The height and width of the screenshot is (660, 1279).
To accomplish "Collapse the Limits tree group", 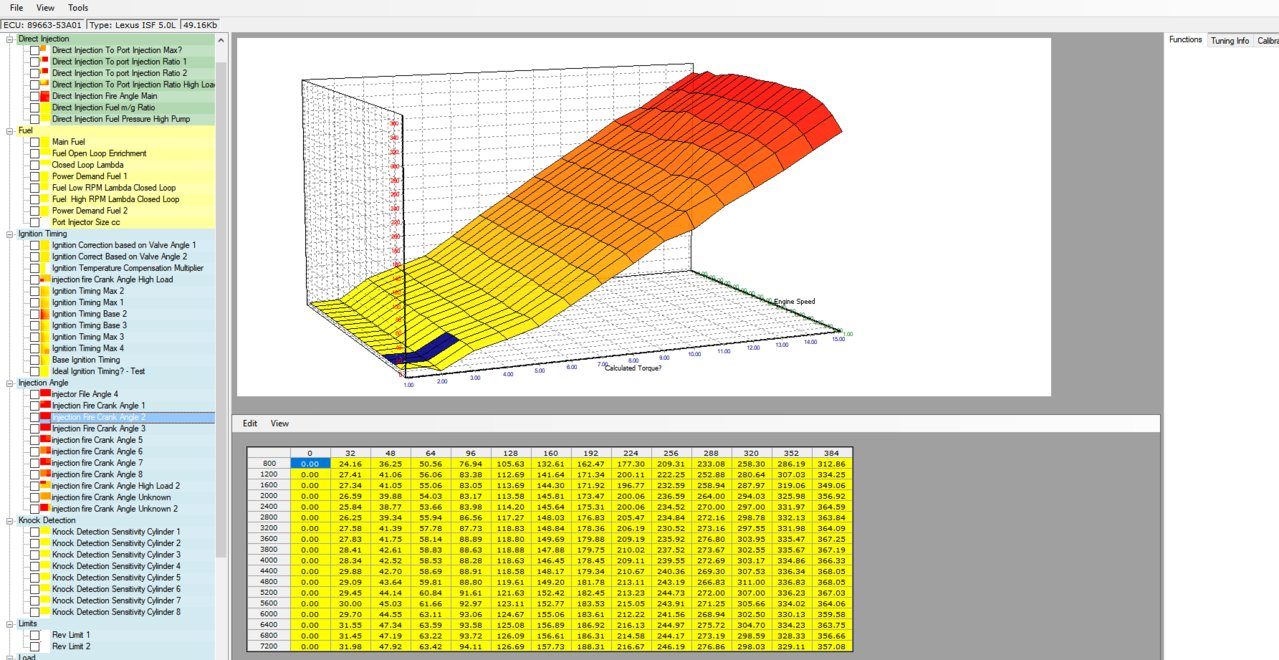I will 10,624.
